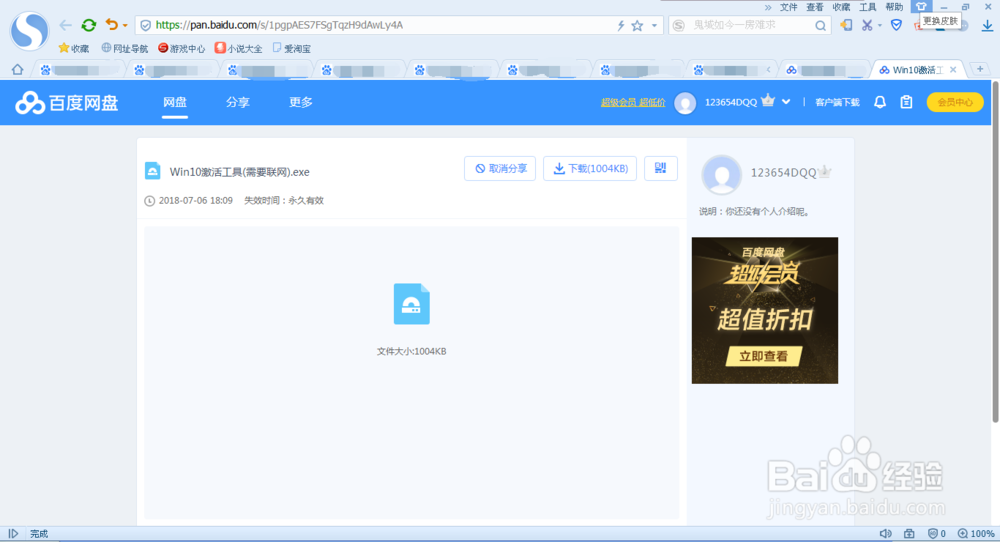Open the 帮助 menu
This screenshot has height=542, width=1000.
[x=894, y=7]
